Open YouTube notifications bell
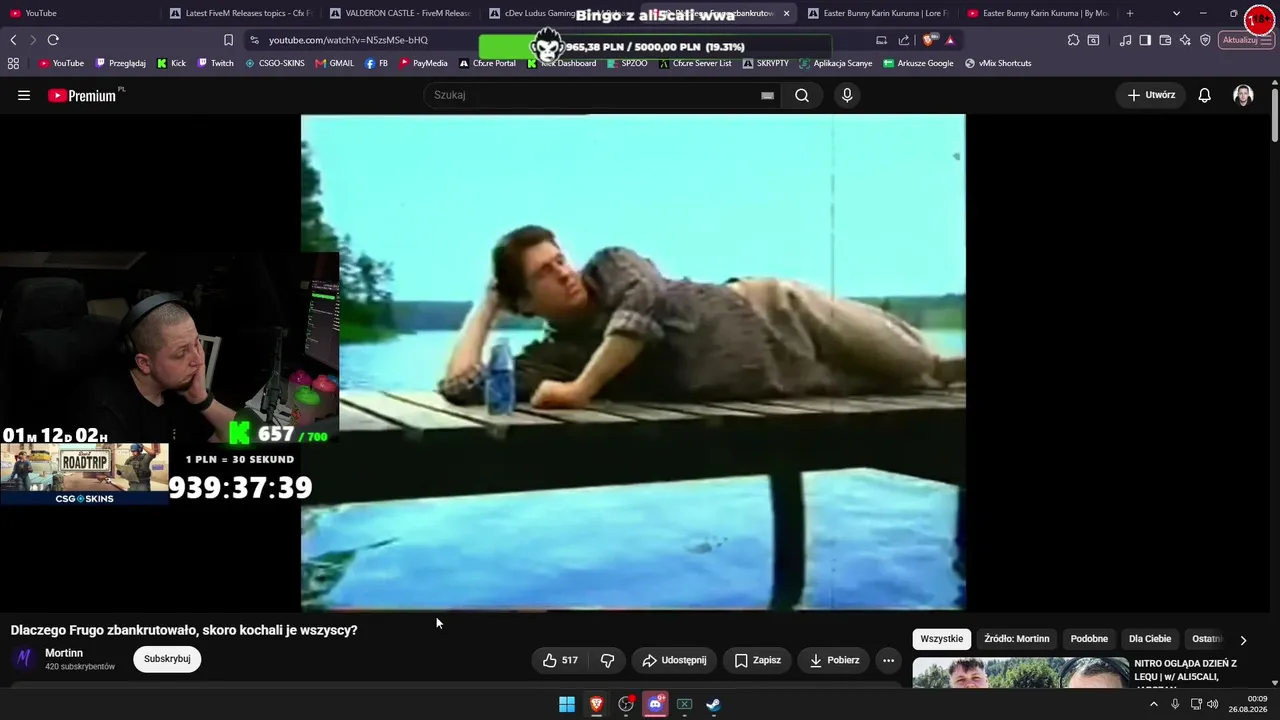1280x720 pixels. pos(1205,95)
